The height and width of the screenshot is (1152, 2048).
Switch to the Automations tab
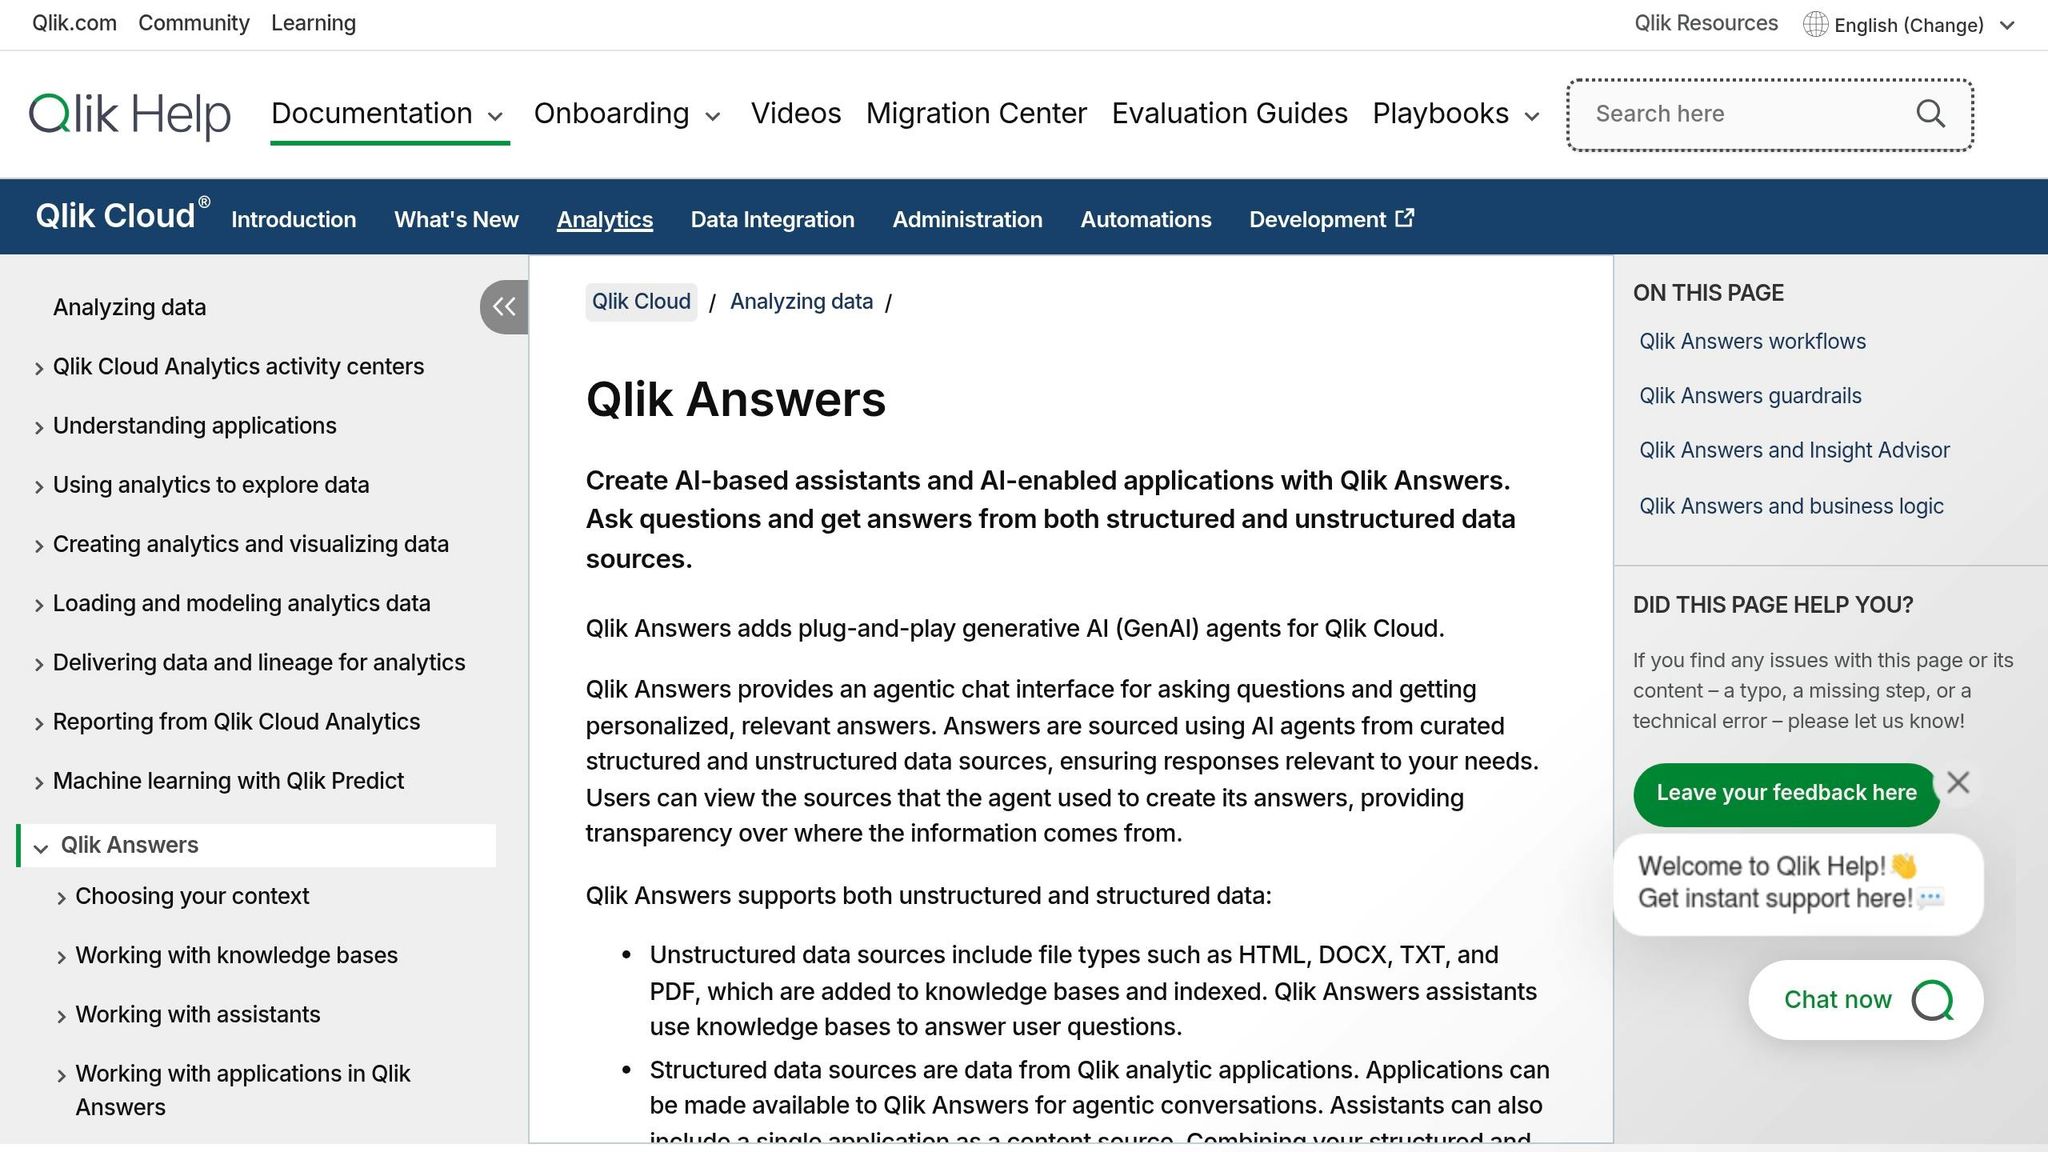[1146, 219]
